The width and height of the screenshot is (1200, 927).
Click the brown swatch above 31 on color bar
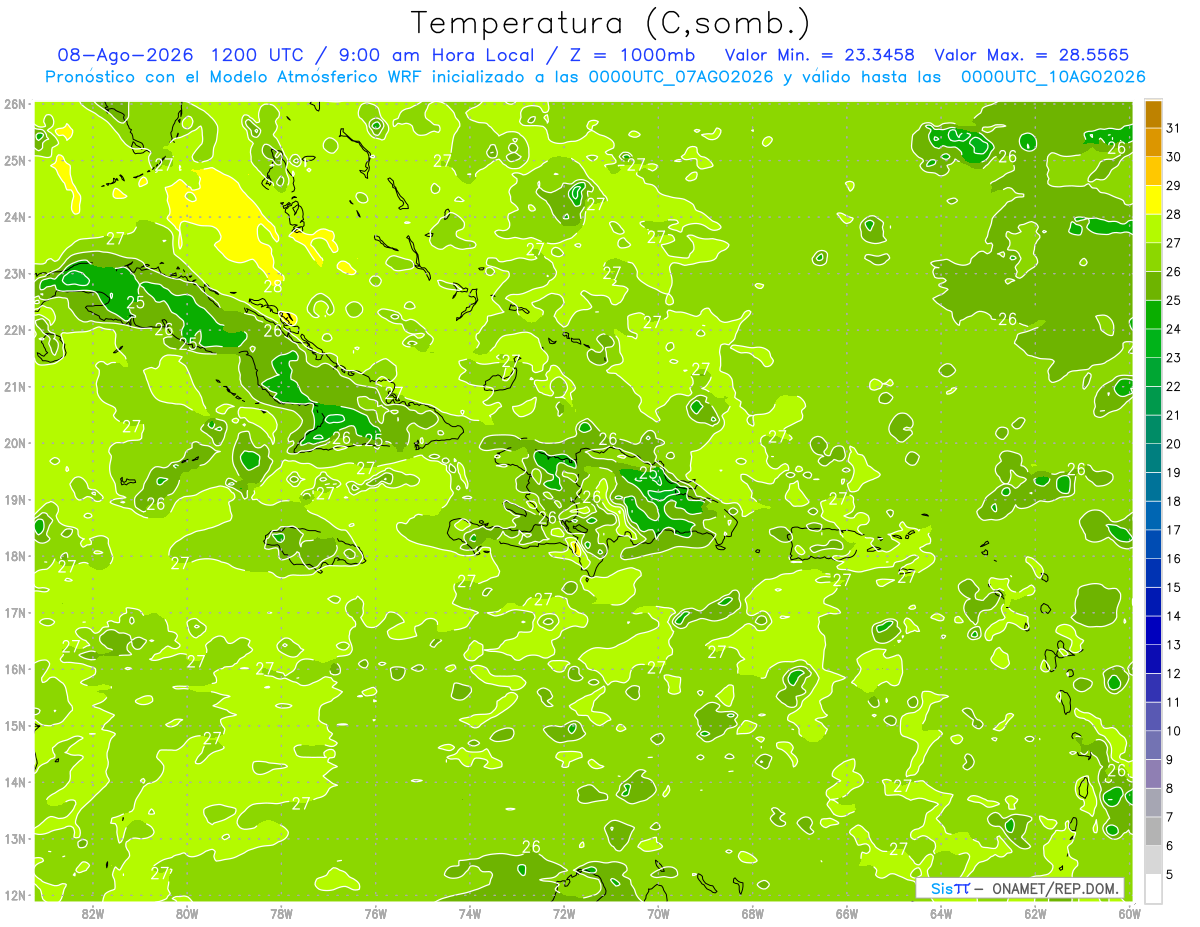pyautogui.click(x=1153, y=114)
